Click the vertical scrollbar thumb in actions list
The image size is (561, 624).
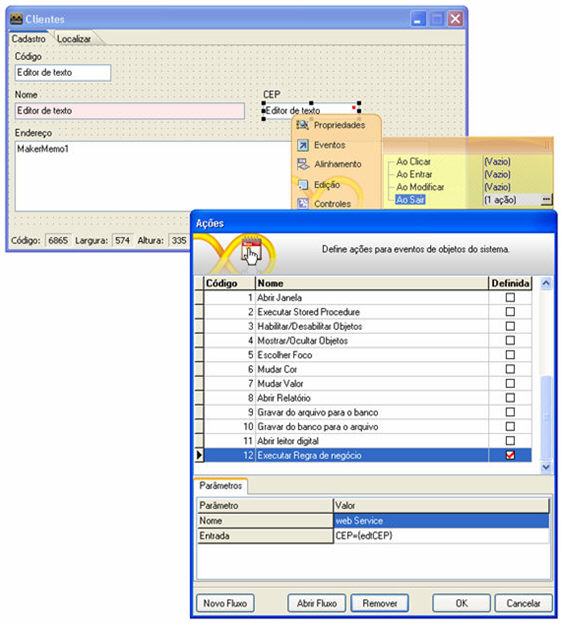click(546, 418)
